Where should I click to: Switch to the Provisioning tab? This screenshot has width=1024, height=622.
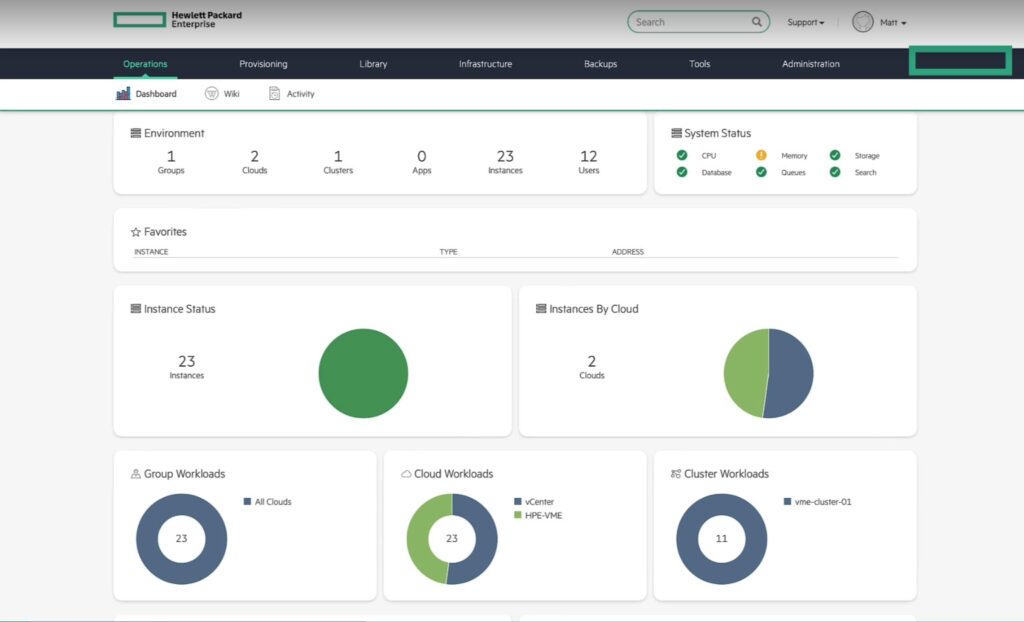tap(263, 63)
